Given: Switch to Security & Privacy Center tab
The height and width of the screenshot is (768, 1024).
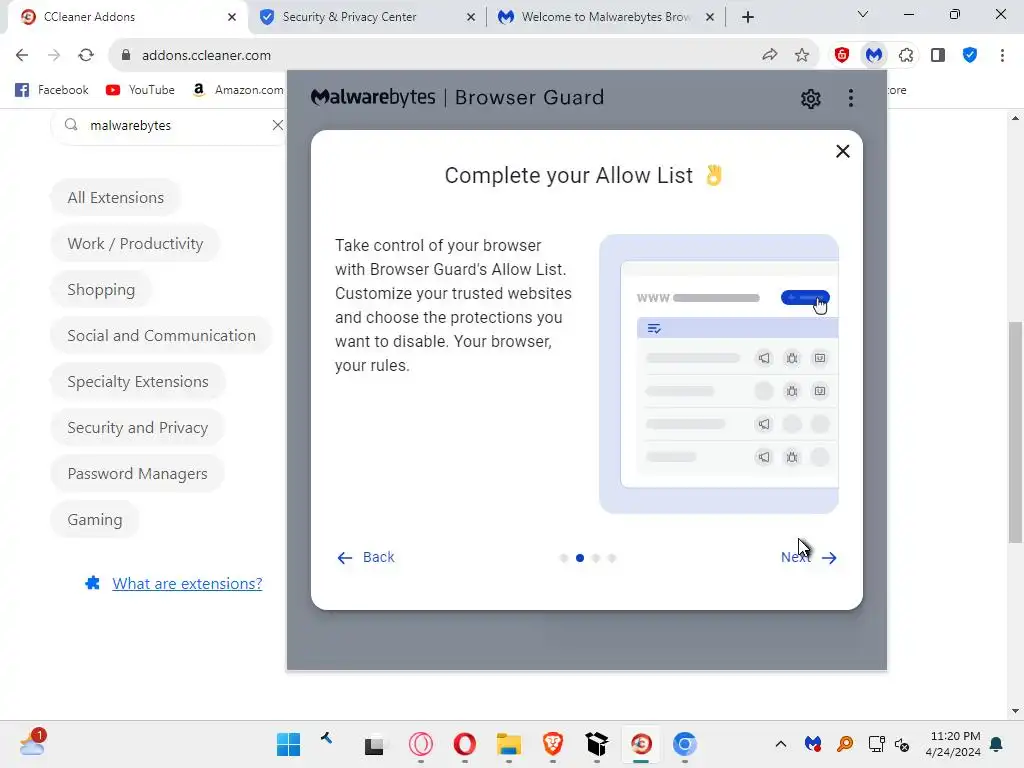Looking at the screenshot, I should (368, 17).
